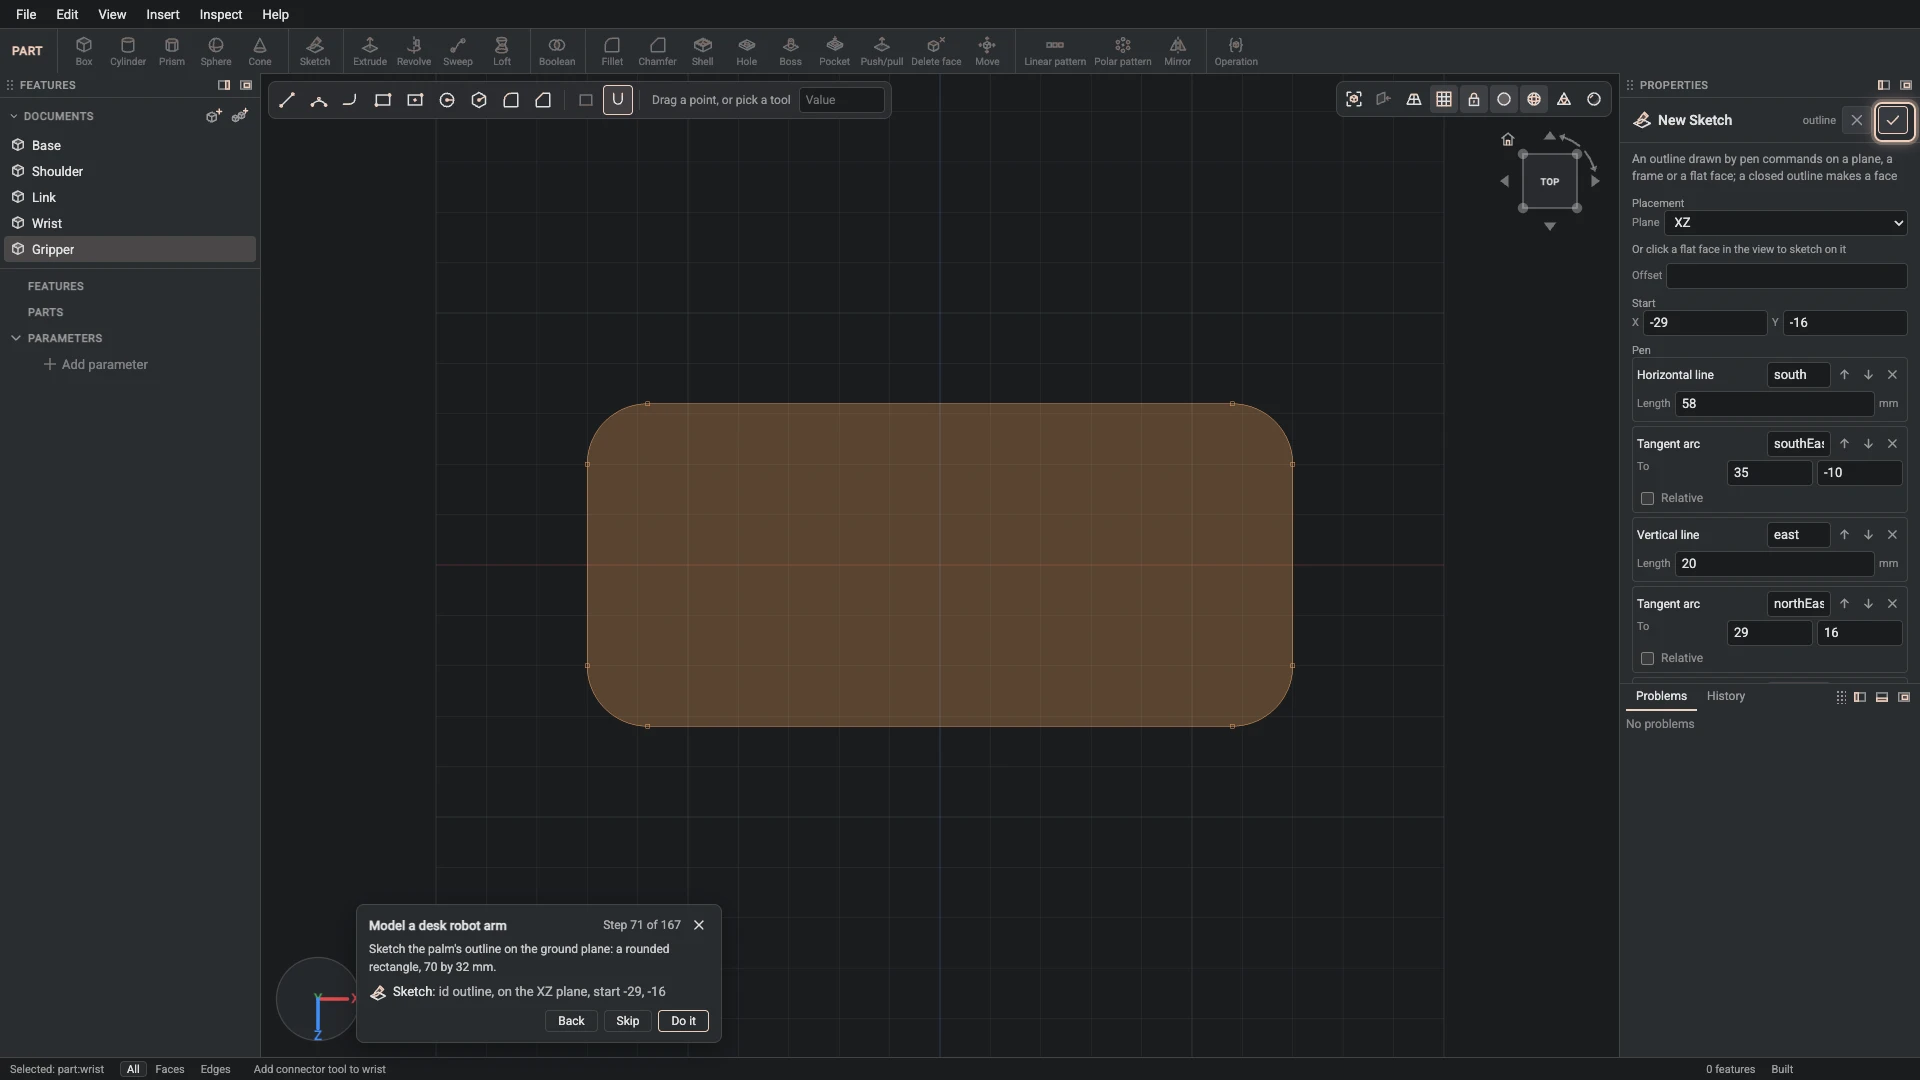Toggle the lock view button
The width and height of the screenshot is (1920, 1080).
click(1474, 100)
